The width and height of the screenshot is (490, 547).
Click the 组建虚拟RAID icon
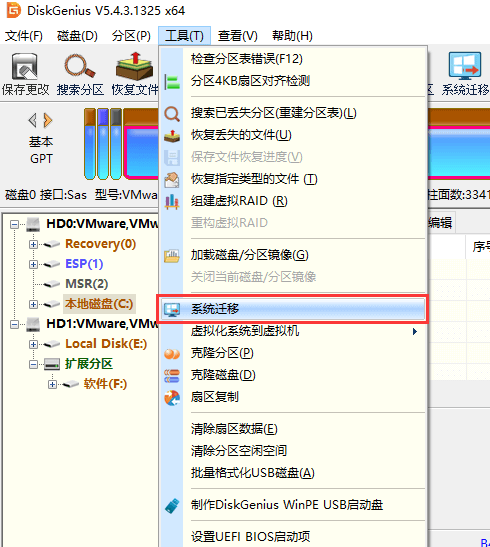tap(172, 202)
